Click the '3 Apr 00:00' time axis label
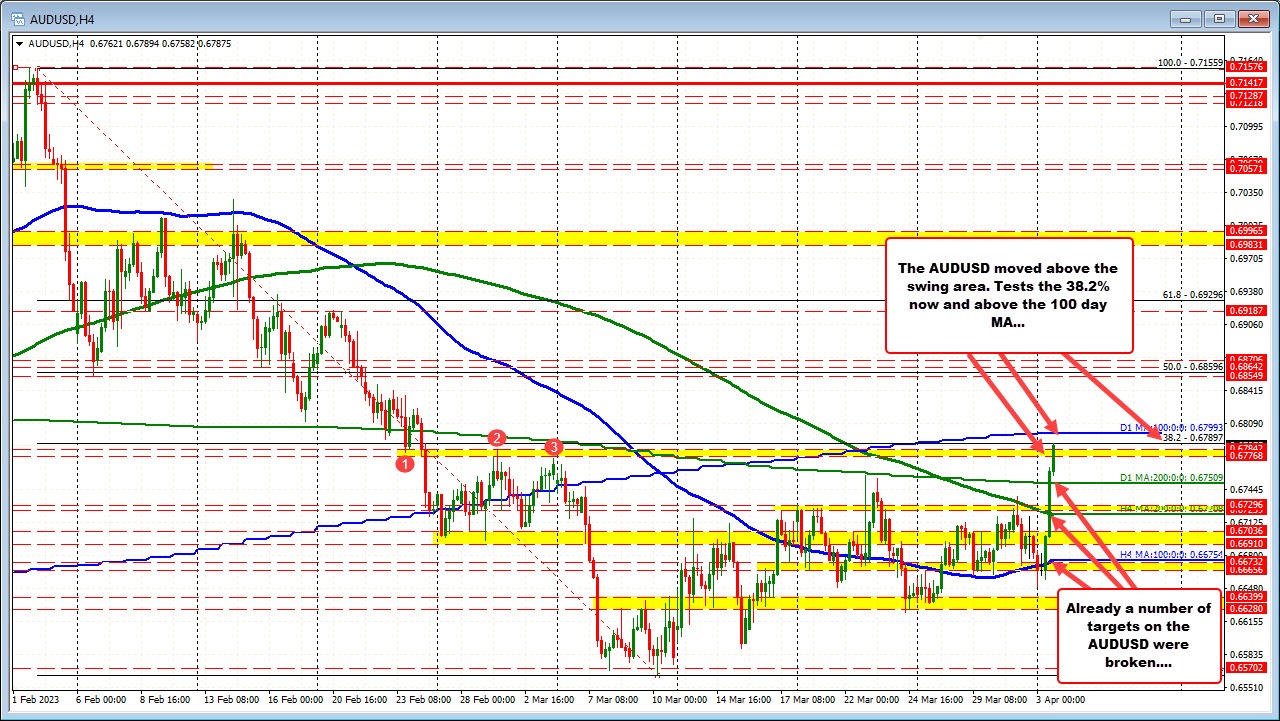The image size is (1280, 721). pos(1062,700)
